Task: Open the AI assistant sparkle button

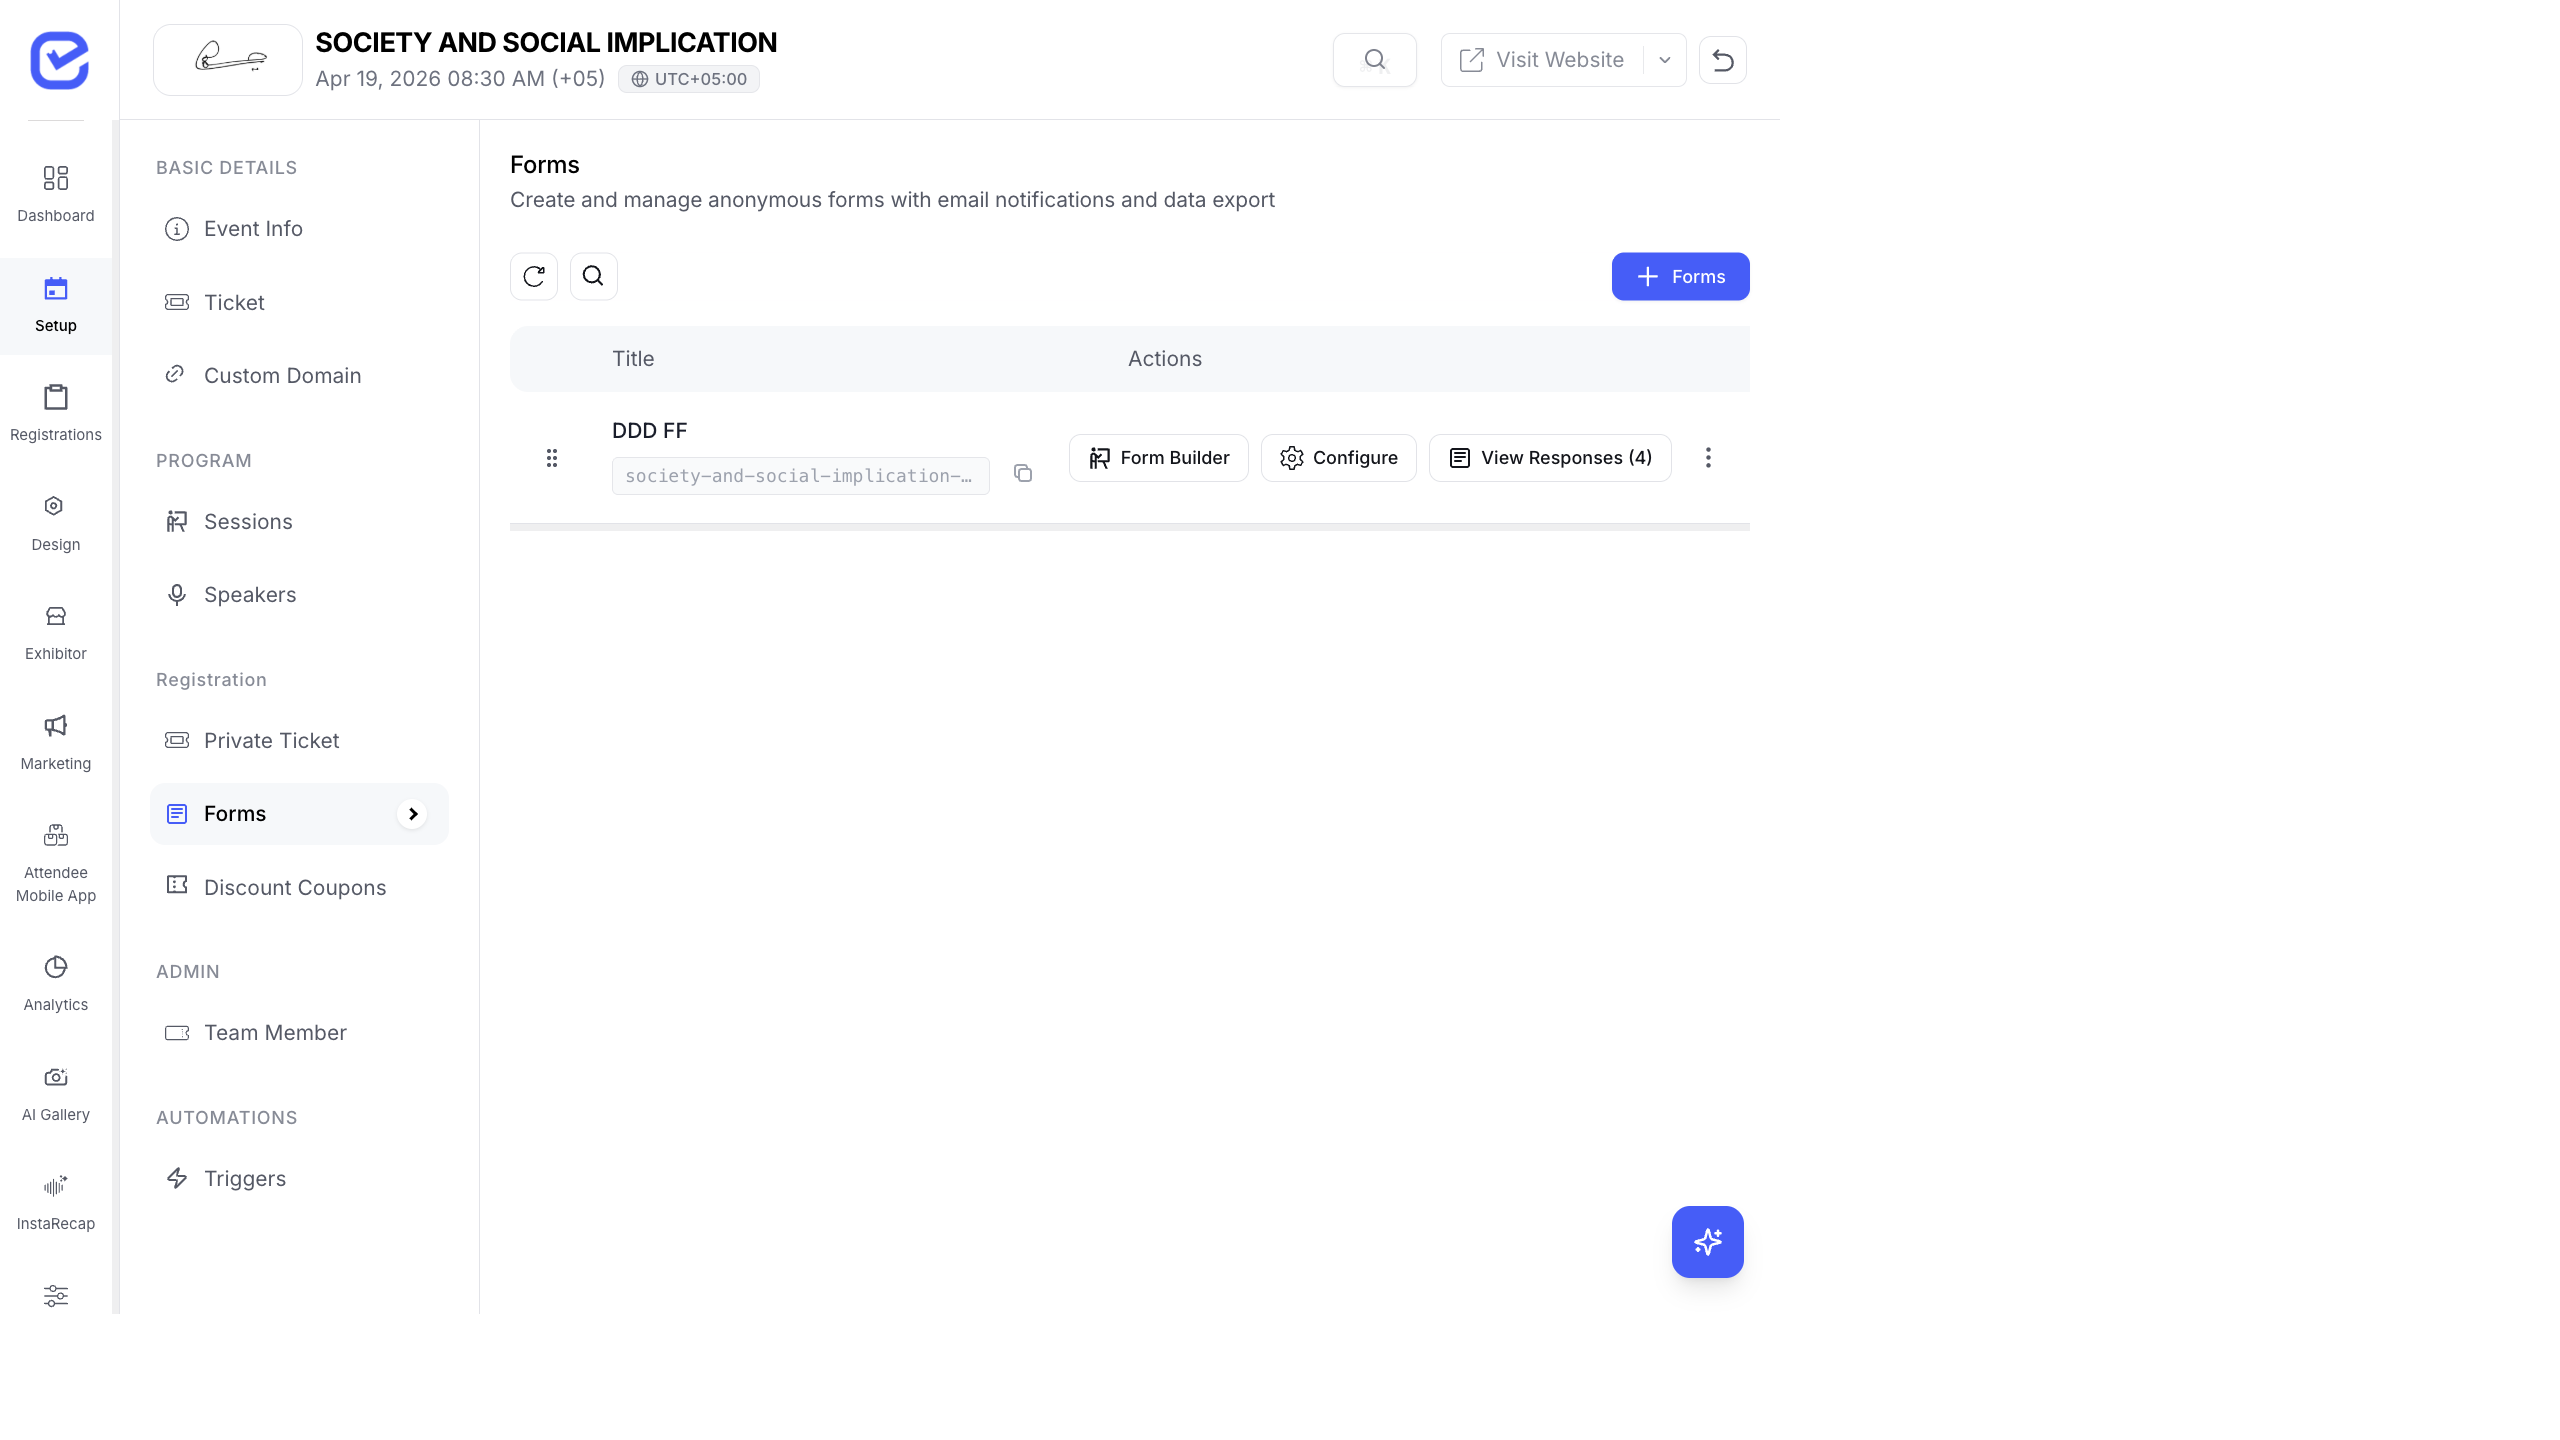Action: [x=1708, y=1242]
